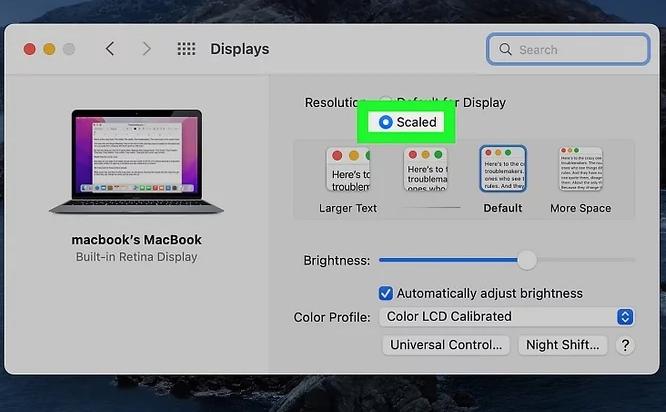This screenshot has height=412, width=666.
Task: Minimize the window with yellow button
Action: point(49,49)
